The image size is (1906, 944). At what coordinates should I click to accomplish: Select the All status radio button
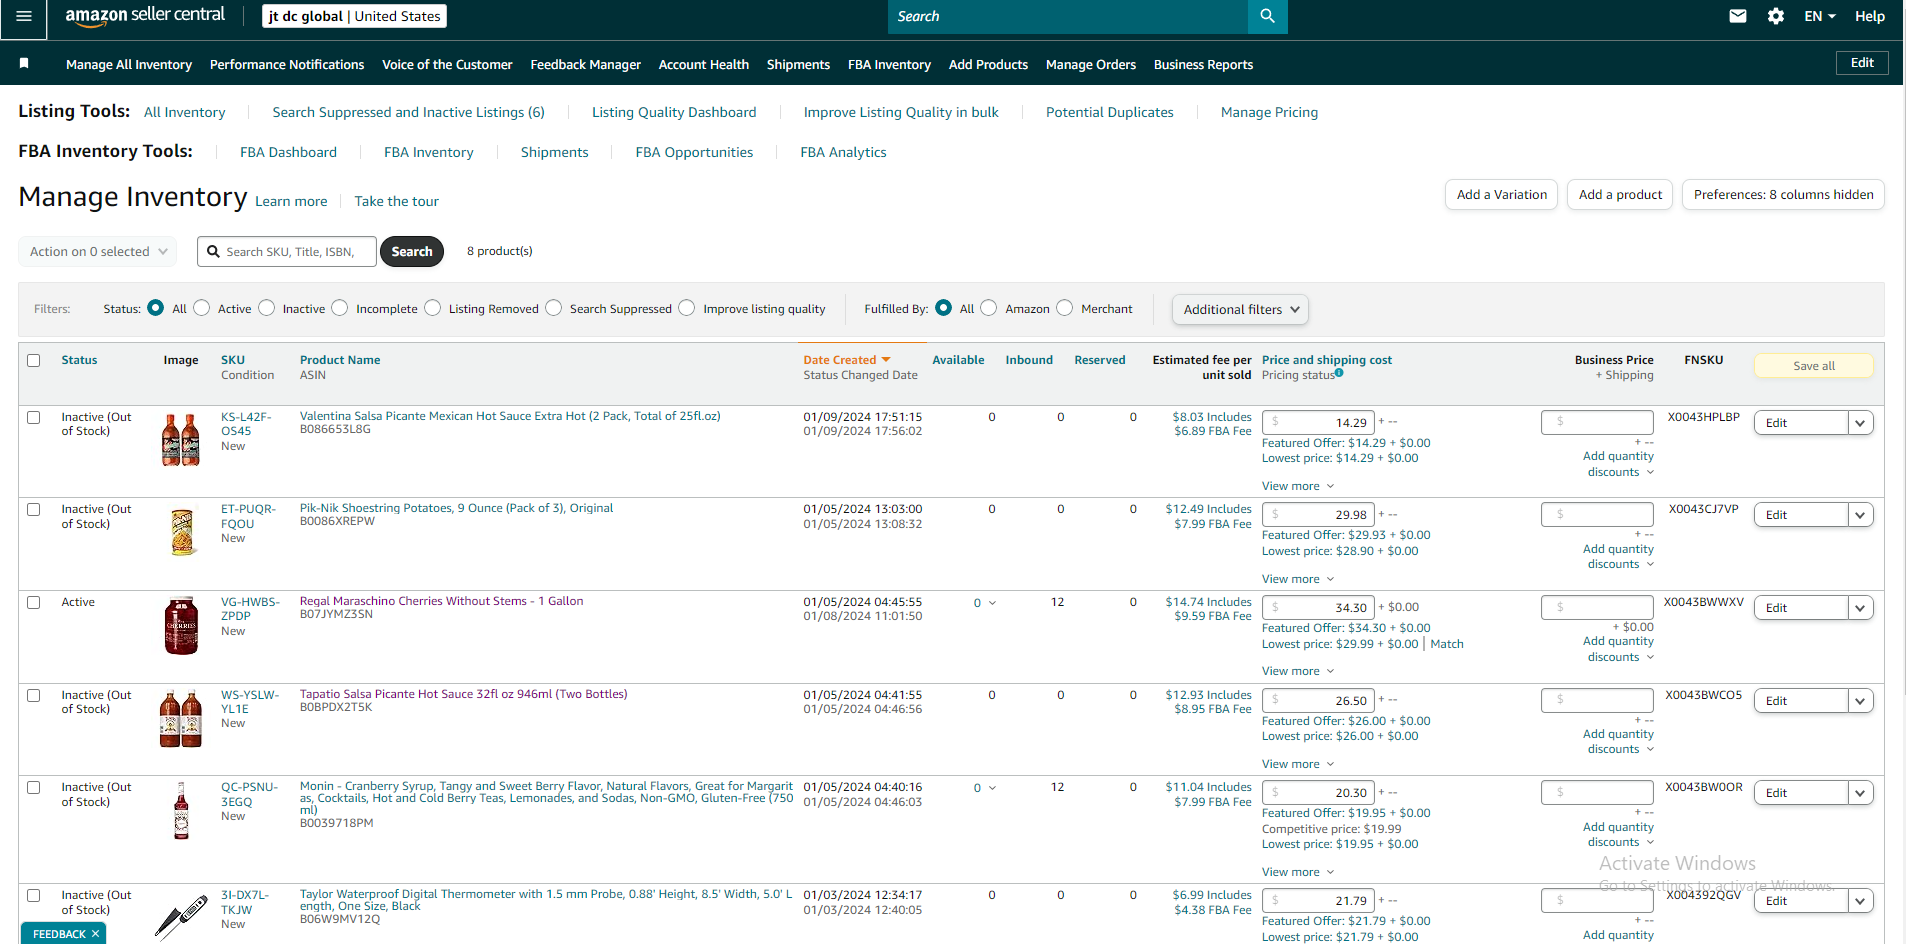pos(155,308)
